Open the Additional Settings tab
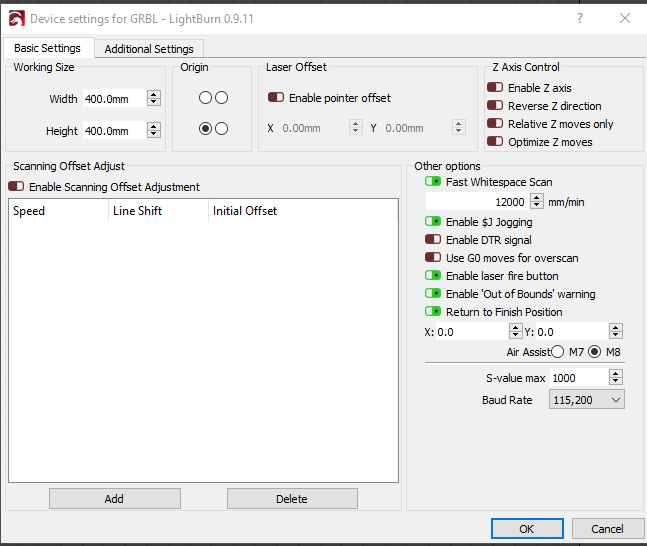 (x=149, y=49)
